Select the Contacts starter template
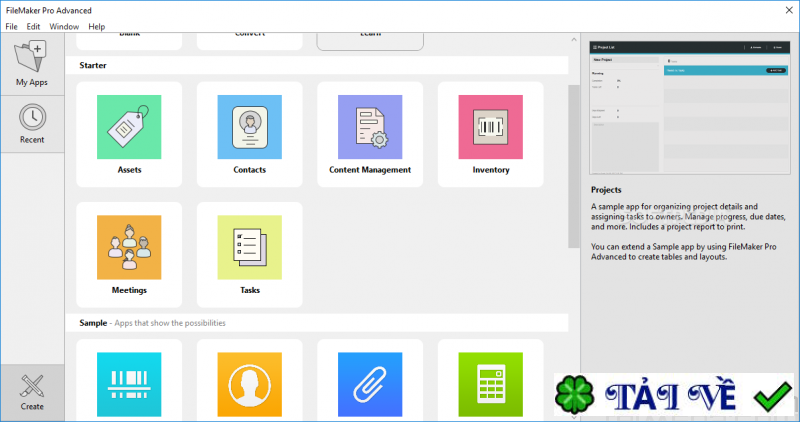800x422 pixels. pyautogui.click(x=249, y=134)
